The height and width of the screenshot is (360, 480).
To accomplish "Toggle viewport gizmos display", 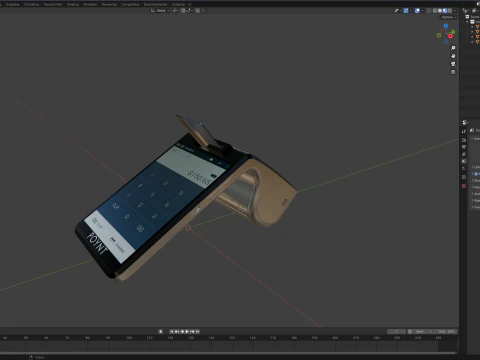I will coord(406,11).
